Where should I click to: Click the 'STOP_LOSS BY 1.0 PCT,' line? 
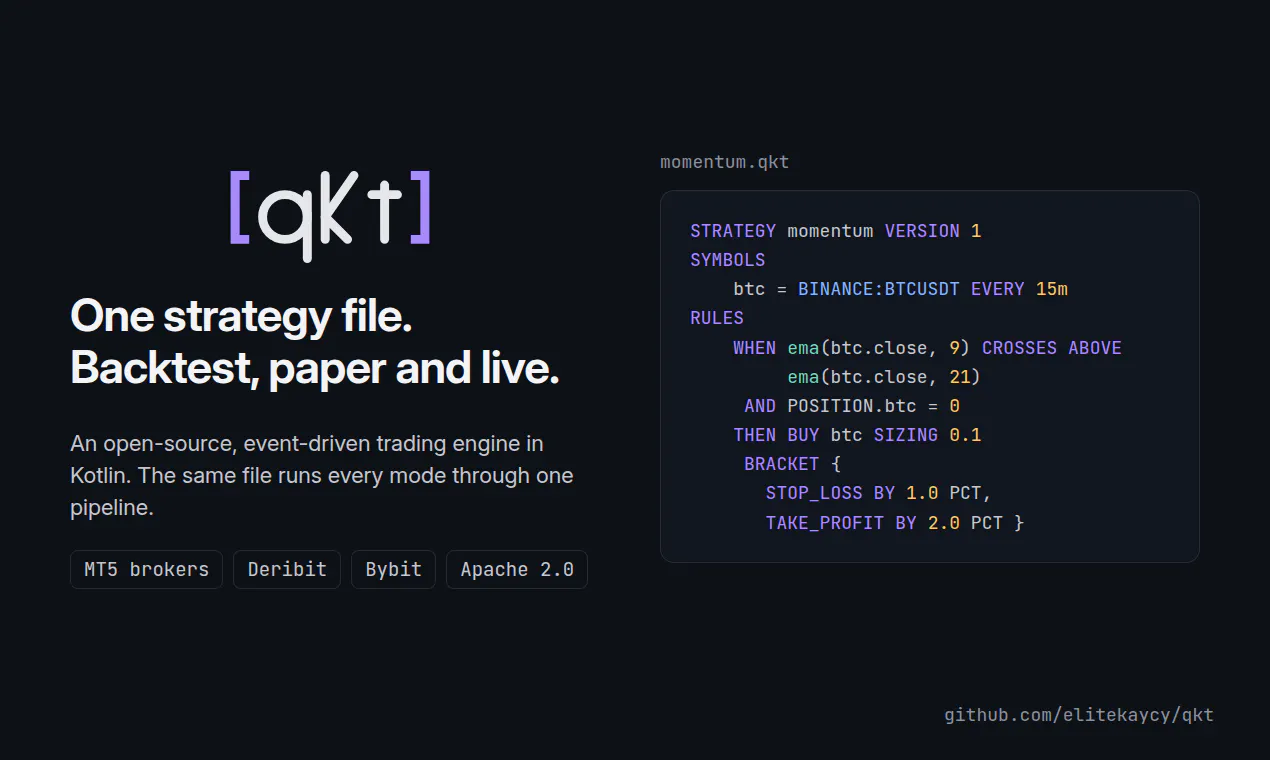pyautogui.click(x=879, y=493)
